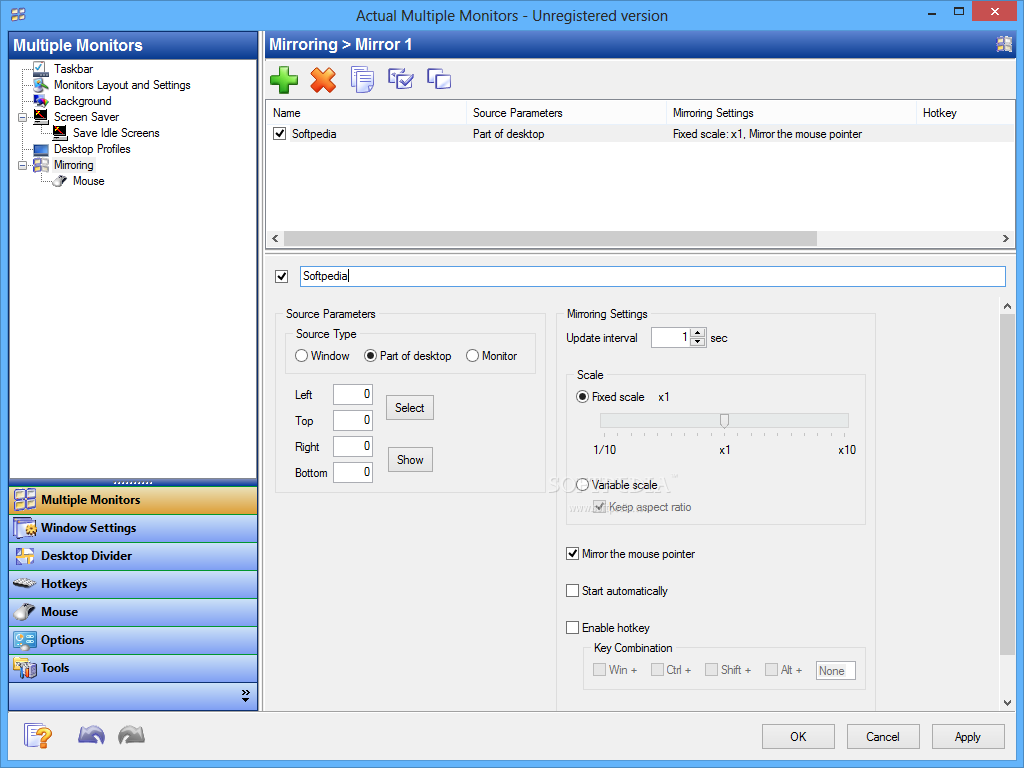Screen dimensions: 1024x768
Task: Click the vertical settings scrollbar thumb
Action: (1006, 484)
